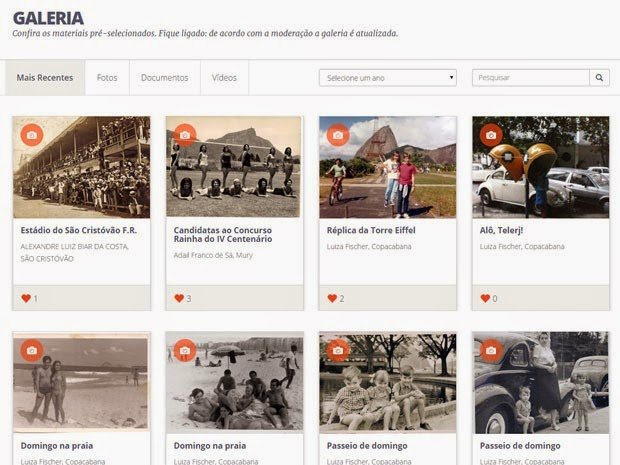Click the GALERIA heading
620x465 pixels.
[48, 18]
